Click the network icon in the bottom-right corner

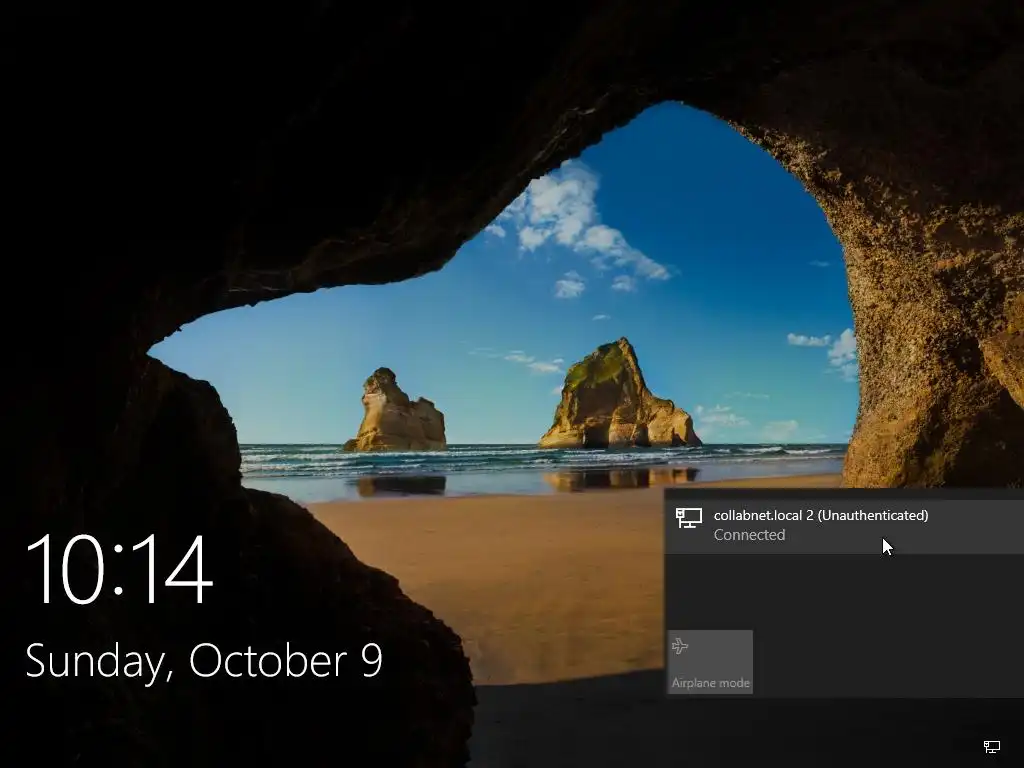pyautogui.click(x=991, y=746)
